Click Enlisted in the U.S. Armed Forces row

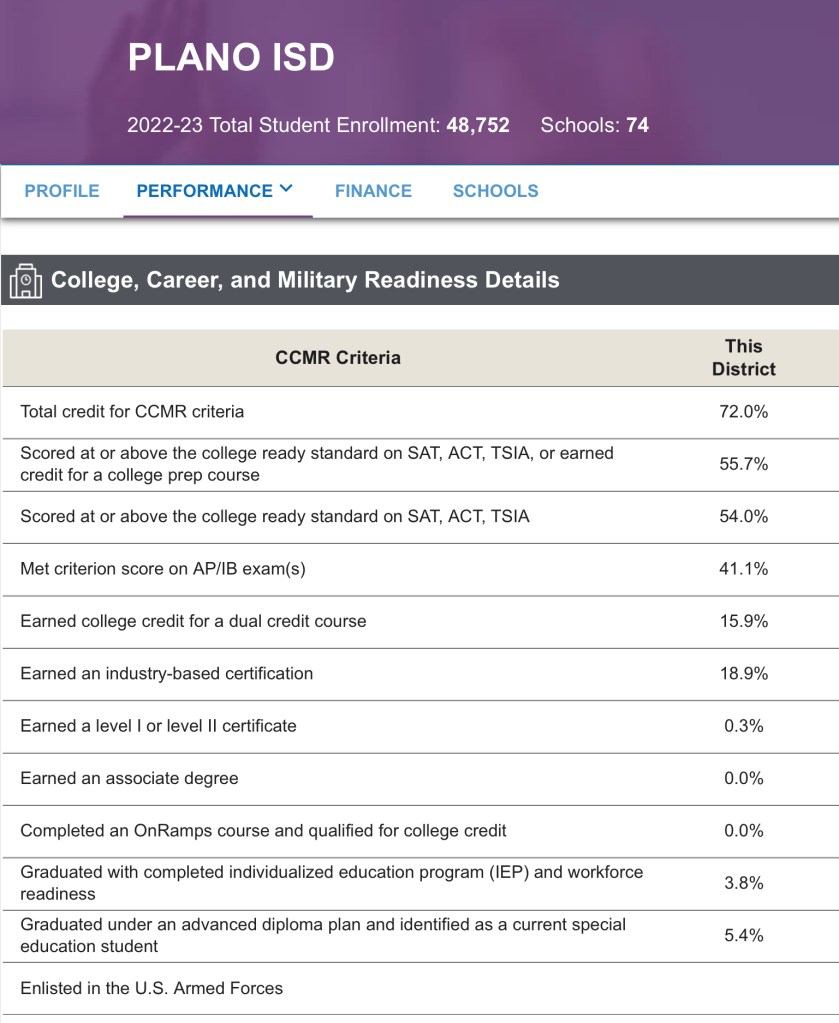point(151,988)
